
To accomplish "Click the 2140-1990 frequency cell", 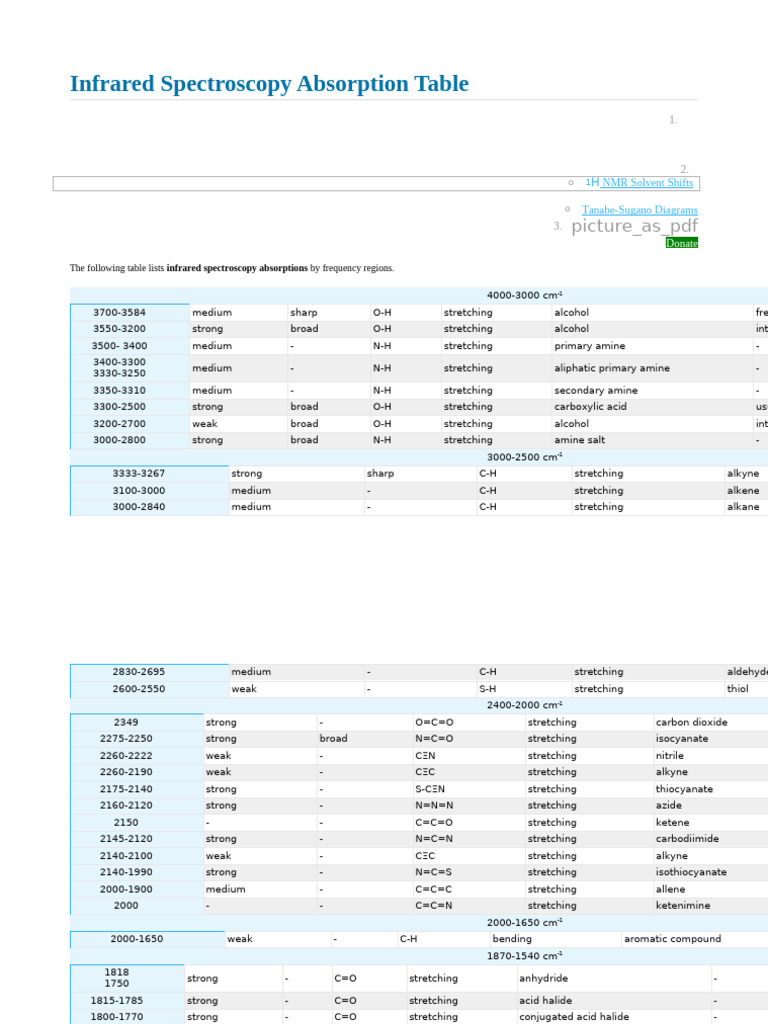I will pyautogui.click(x=136, y=872).
